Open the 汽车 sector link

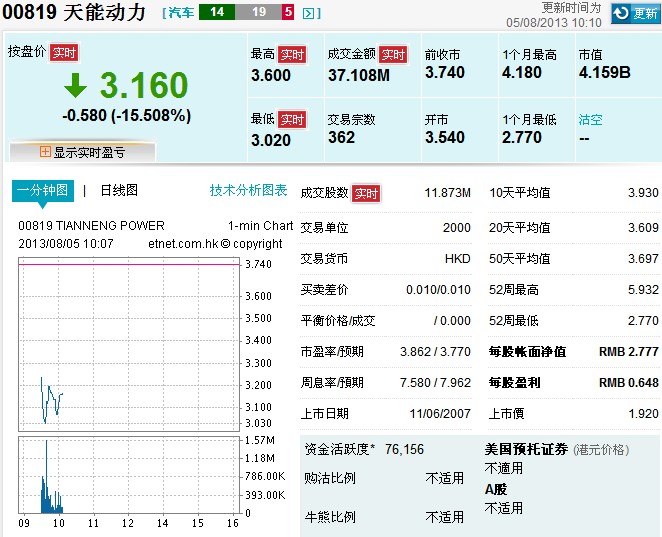click(x=181, y=13)
